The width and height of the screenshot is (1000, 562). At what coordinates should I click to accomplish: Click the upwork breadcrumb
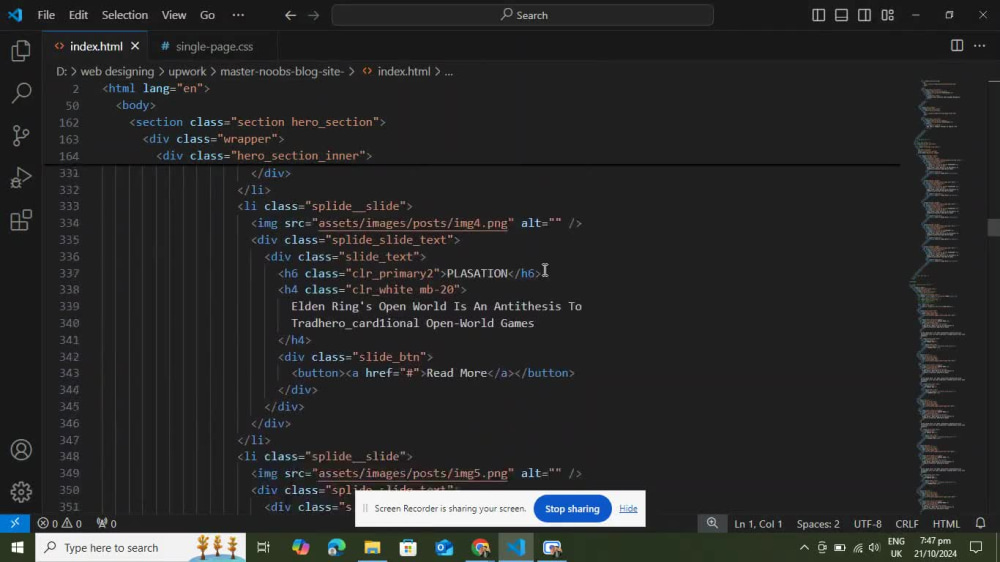pyautogui.click(x=187, y=71)
